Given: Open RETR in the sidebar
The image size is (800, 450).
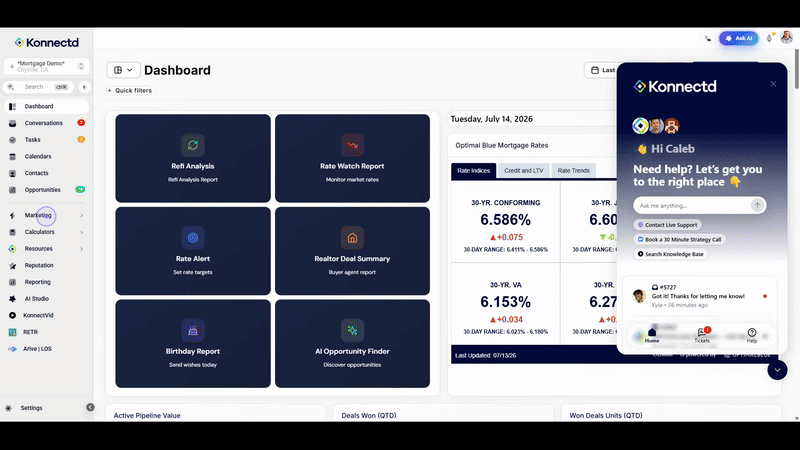Looking at the screenshot, I should [46, 332].
